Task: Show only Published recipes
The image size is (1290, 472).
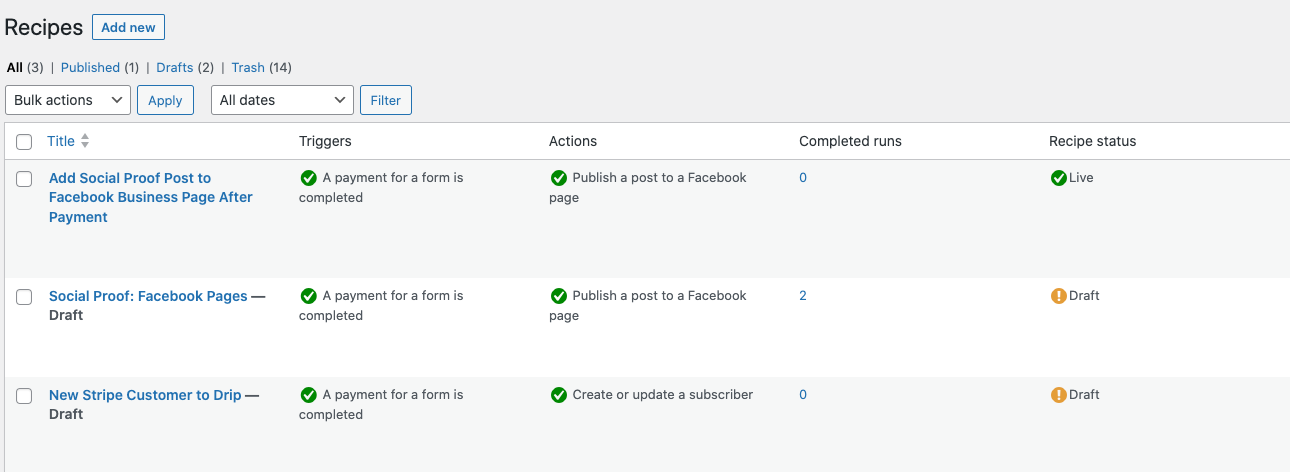Action: [x=90, y=68]
